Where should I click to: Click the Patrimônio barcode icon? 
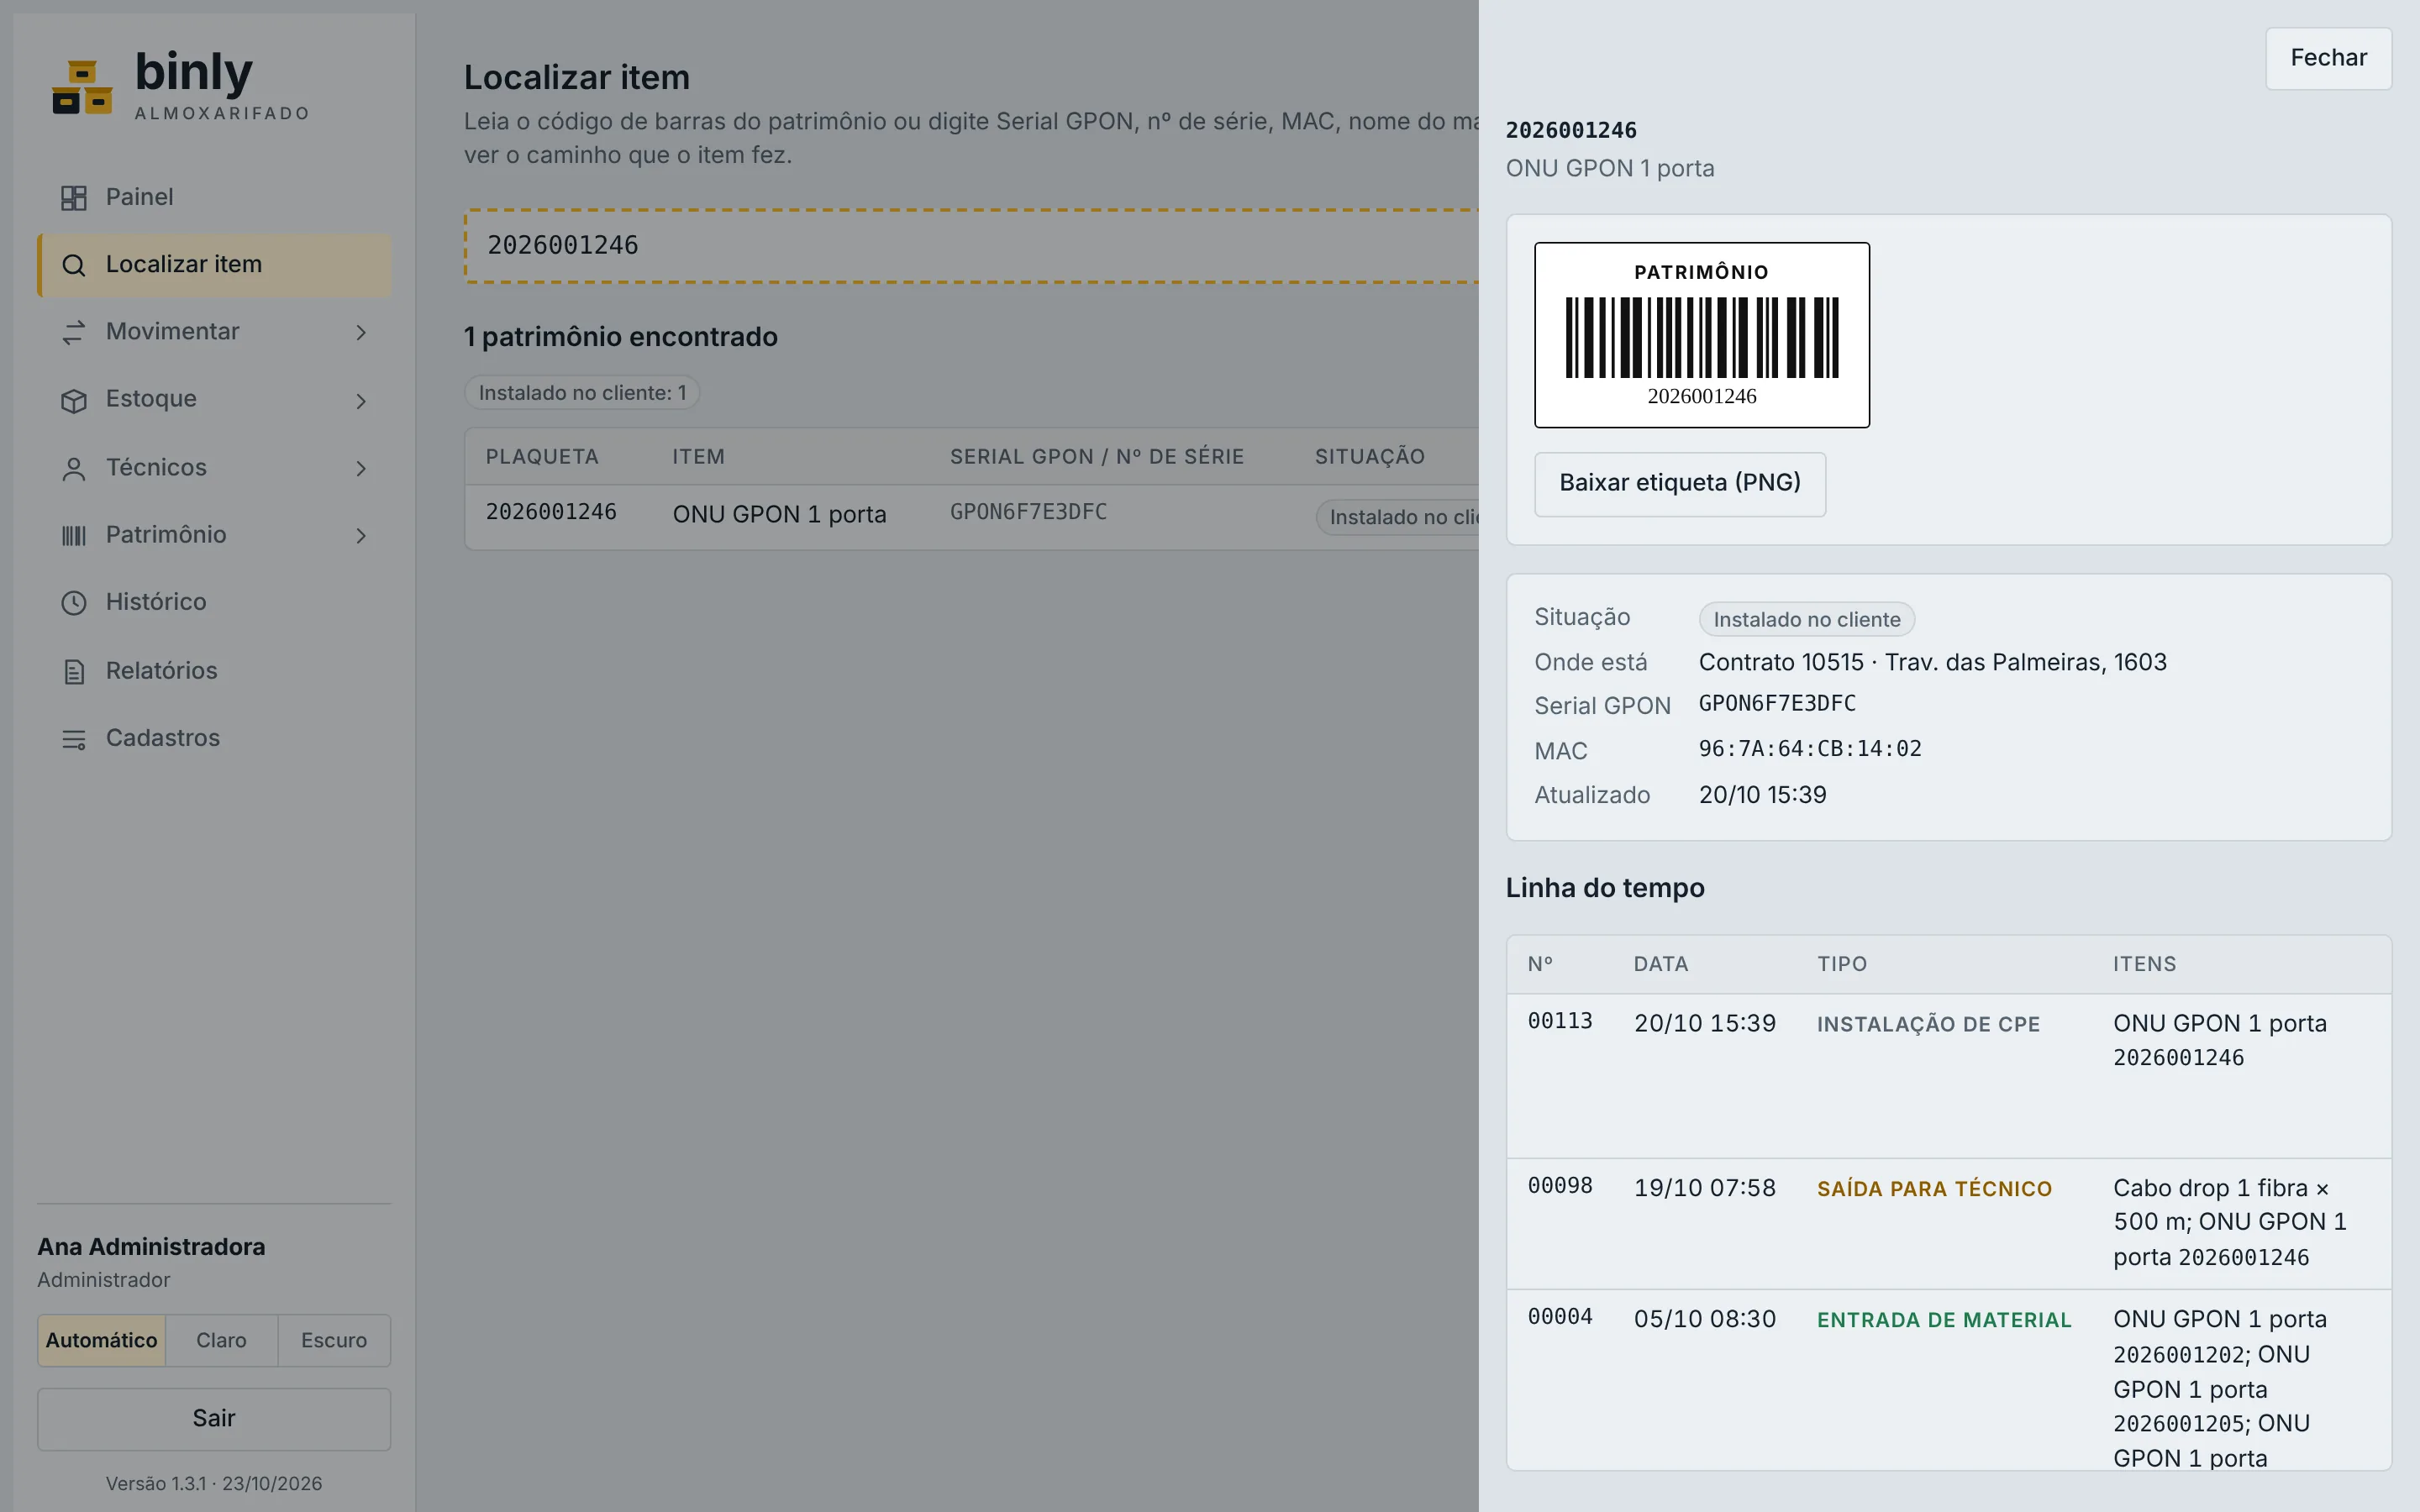pos(74,535)
